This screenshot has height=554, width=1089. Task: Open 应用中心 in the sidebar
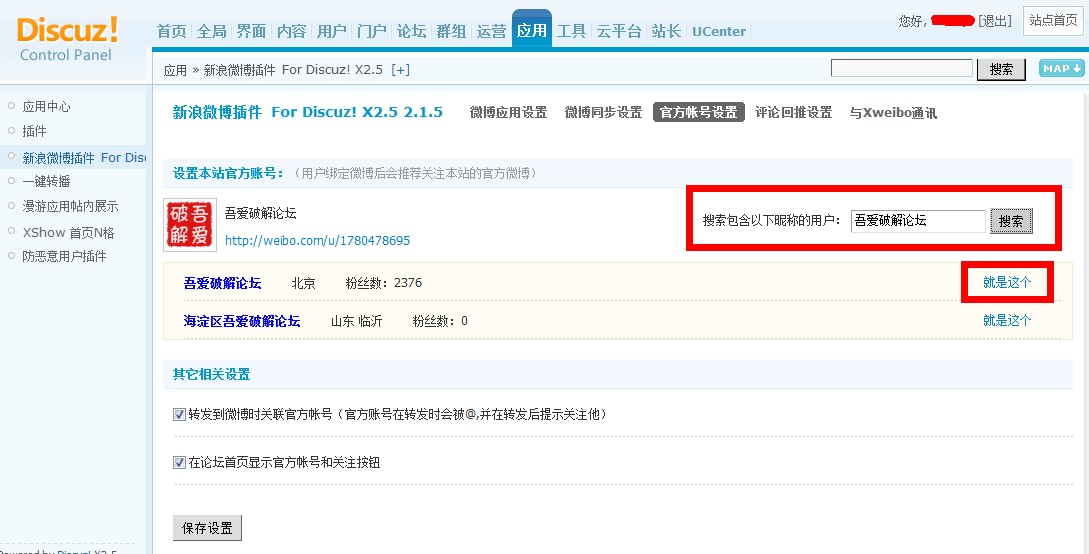[47, 106]
